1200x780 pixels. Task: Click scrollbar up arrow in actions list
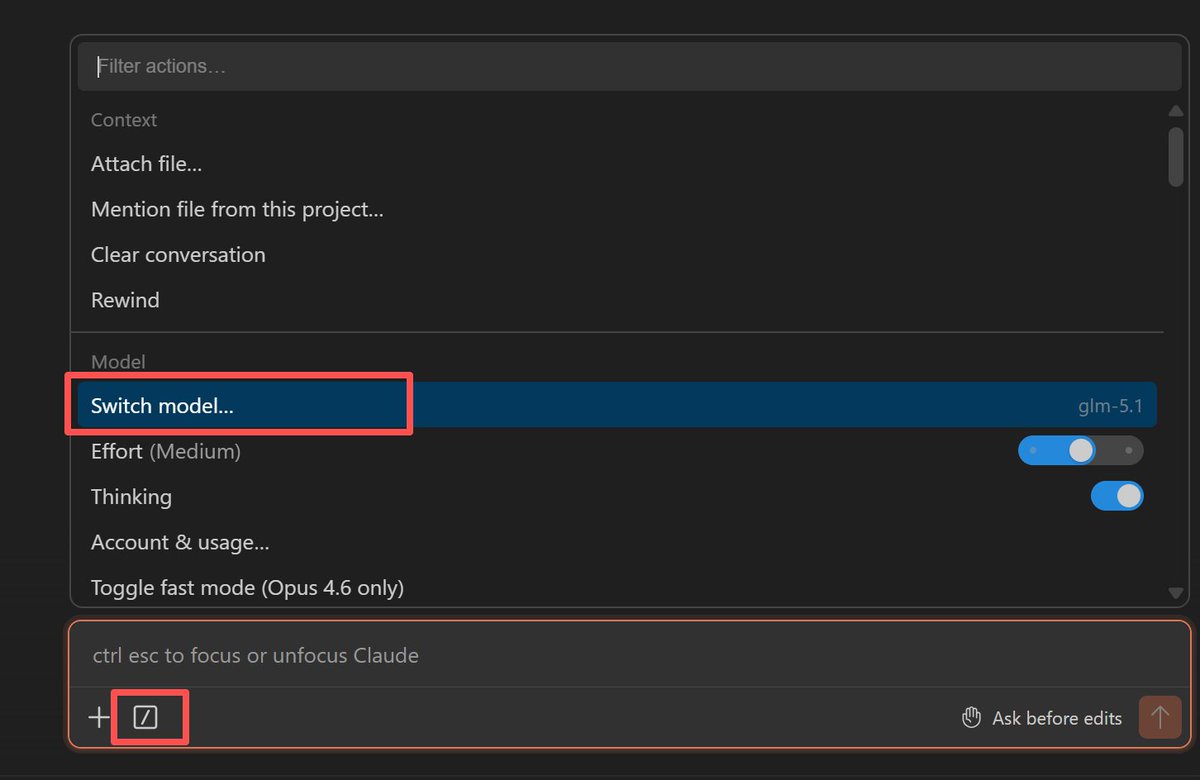coord(1176,111)
